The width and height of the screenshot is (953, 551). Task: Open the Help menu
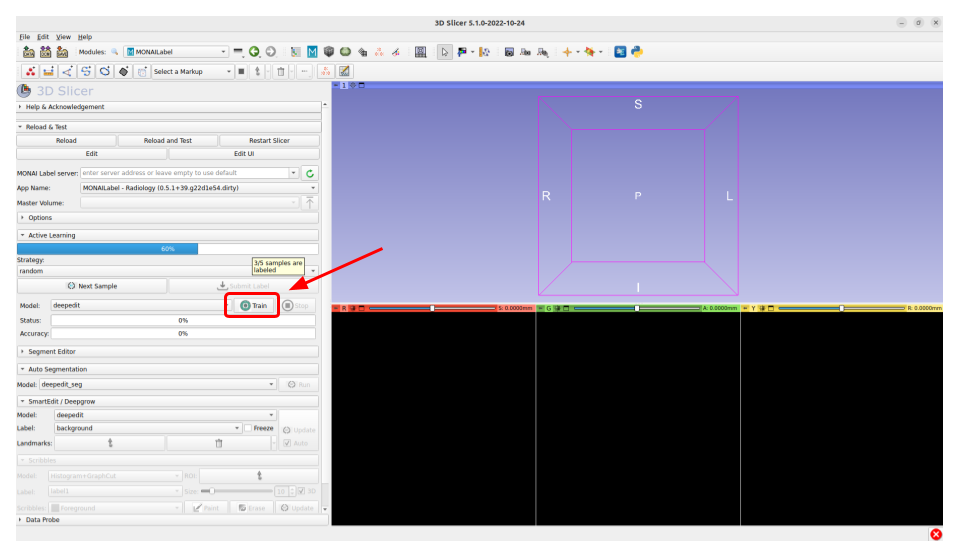click(x=85, y=37)
